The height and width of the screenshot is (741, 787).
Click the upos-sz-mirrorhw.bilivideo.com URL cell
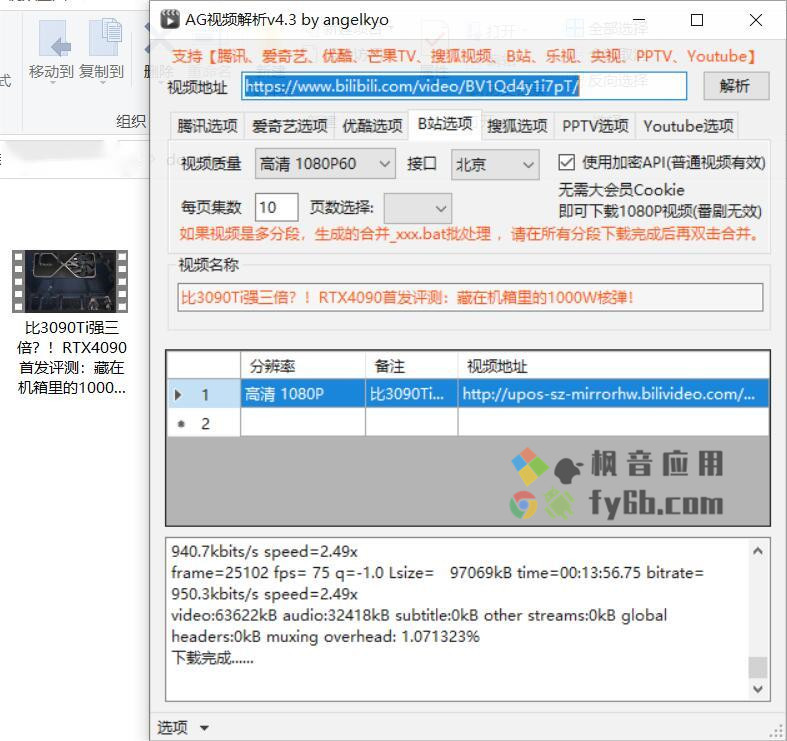[x=613, y=394]
